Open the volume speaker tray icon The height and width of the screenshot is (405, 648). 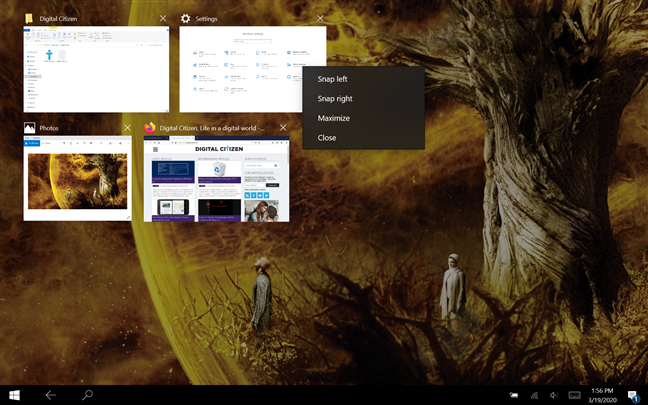(x=554, y=395)
